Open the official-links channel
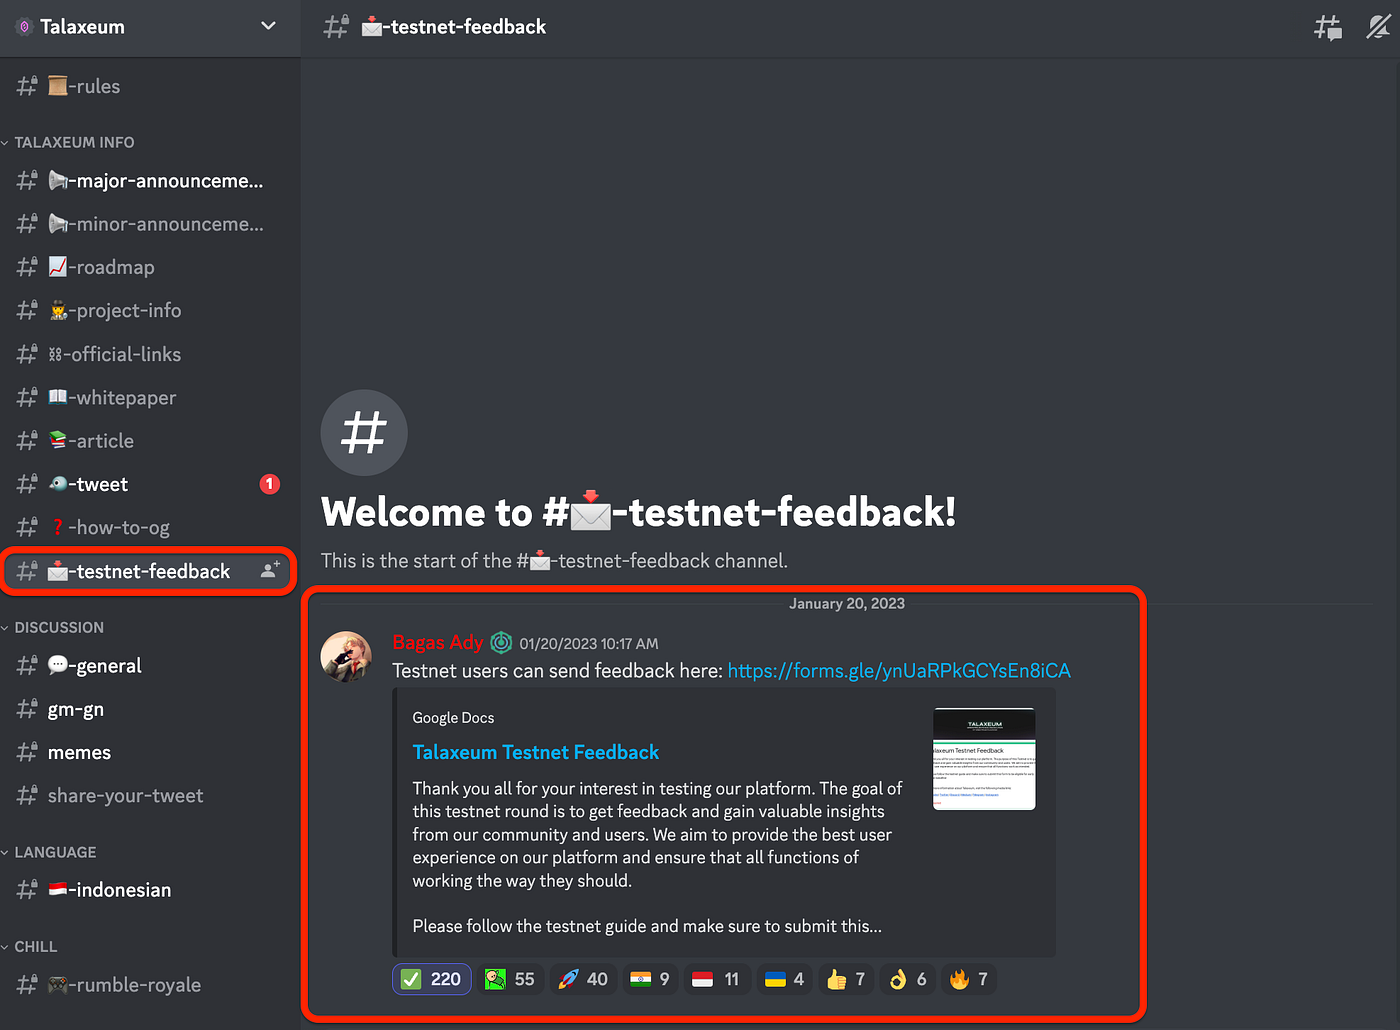 pos(150,354)
